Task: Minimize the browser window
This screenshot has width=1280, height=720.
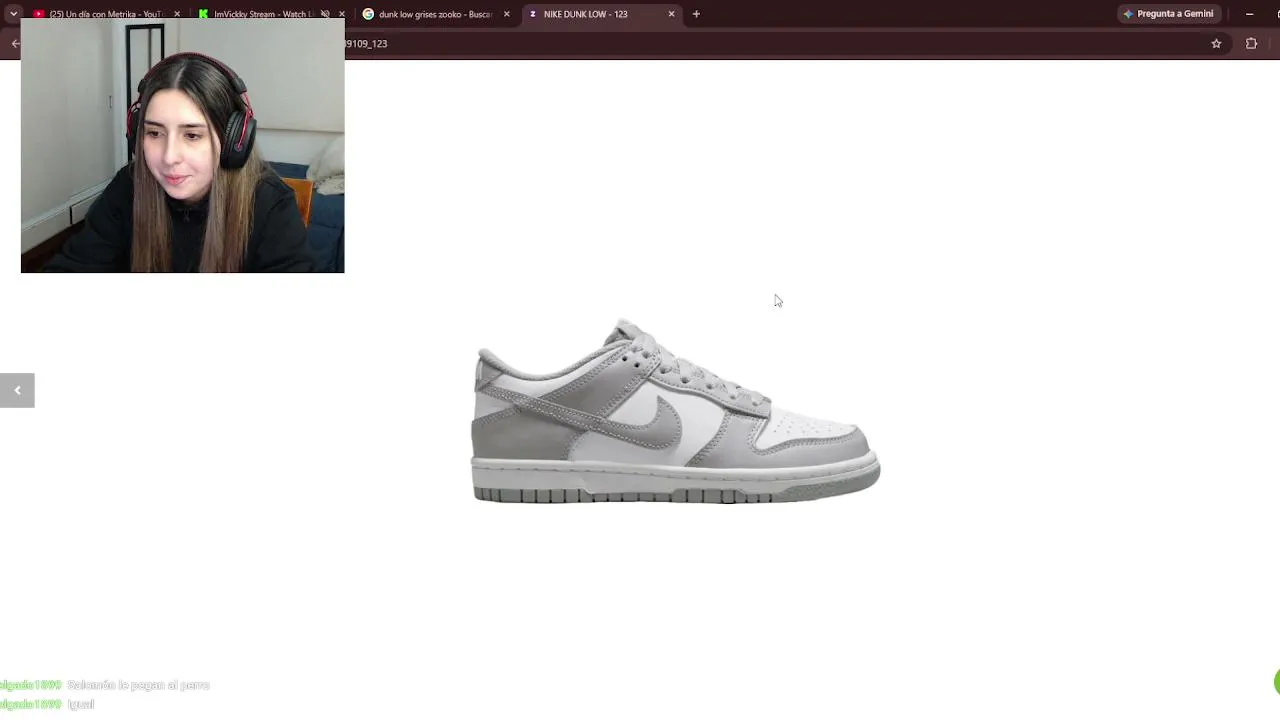Action: click(1249, 14)
